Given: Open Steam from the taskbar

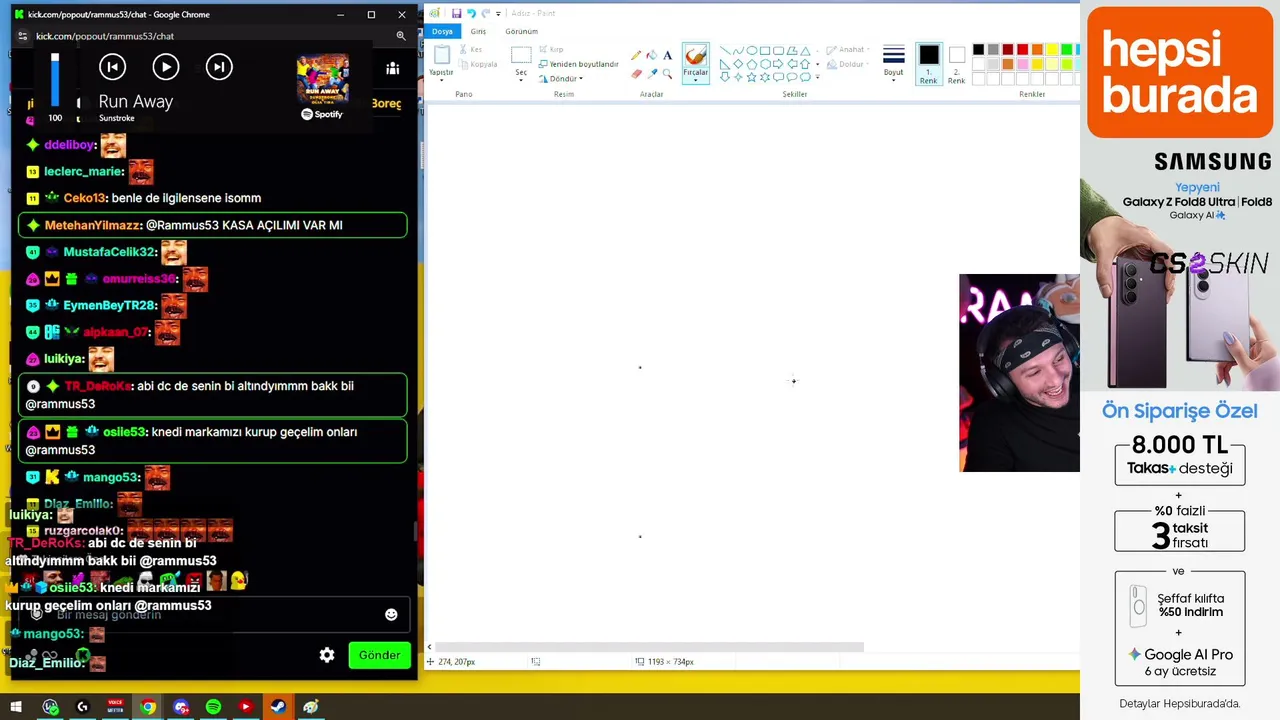Looking at the screenshot, I should pos(278,707).
